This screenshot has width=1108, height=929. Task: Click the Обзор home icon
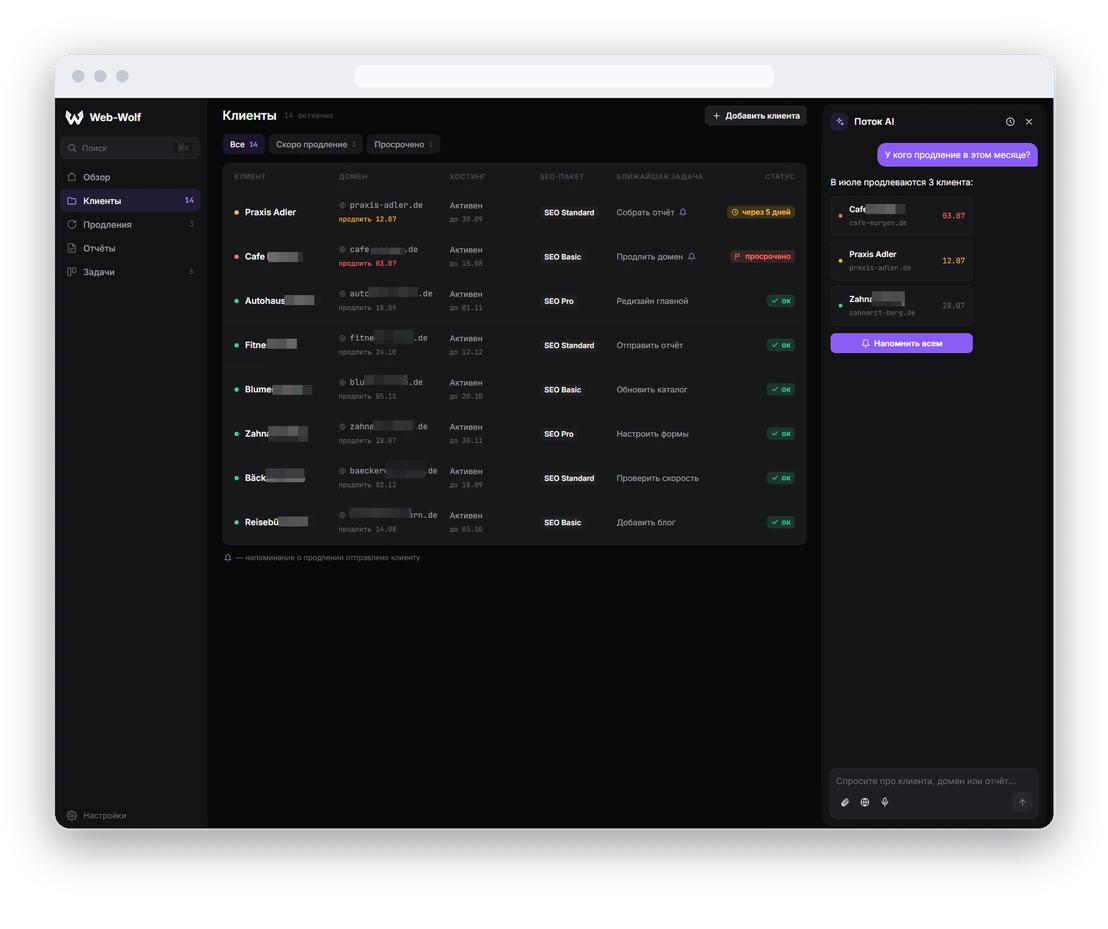pos(71,177)
